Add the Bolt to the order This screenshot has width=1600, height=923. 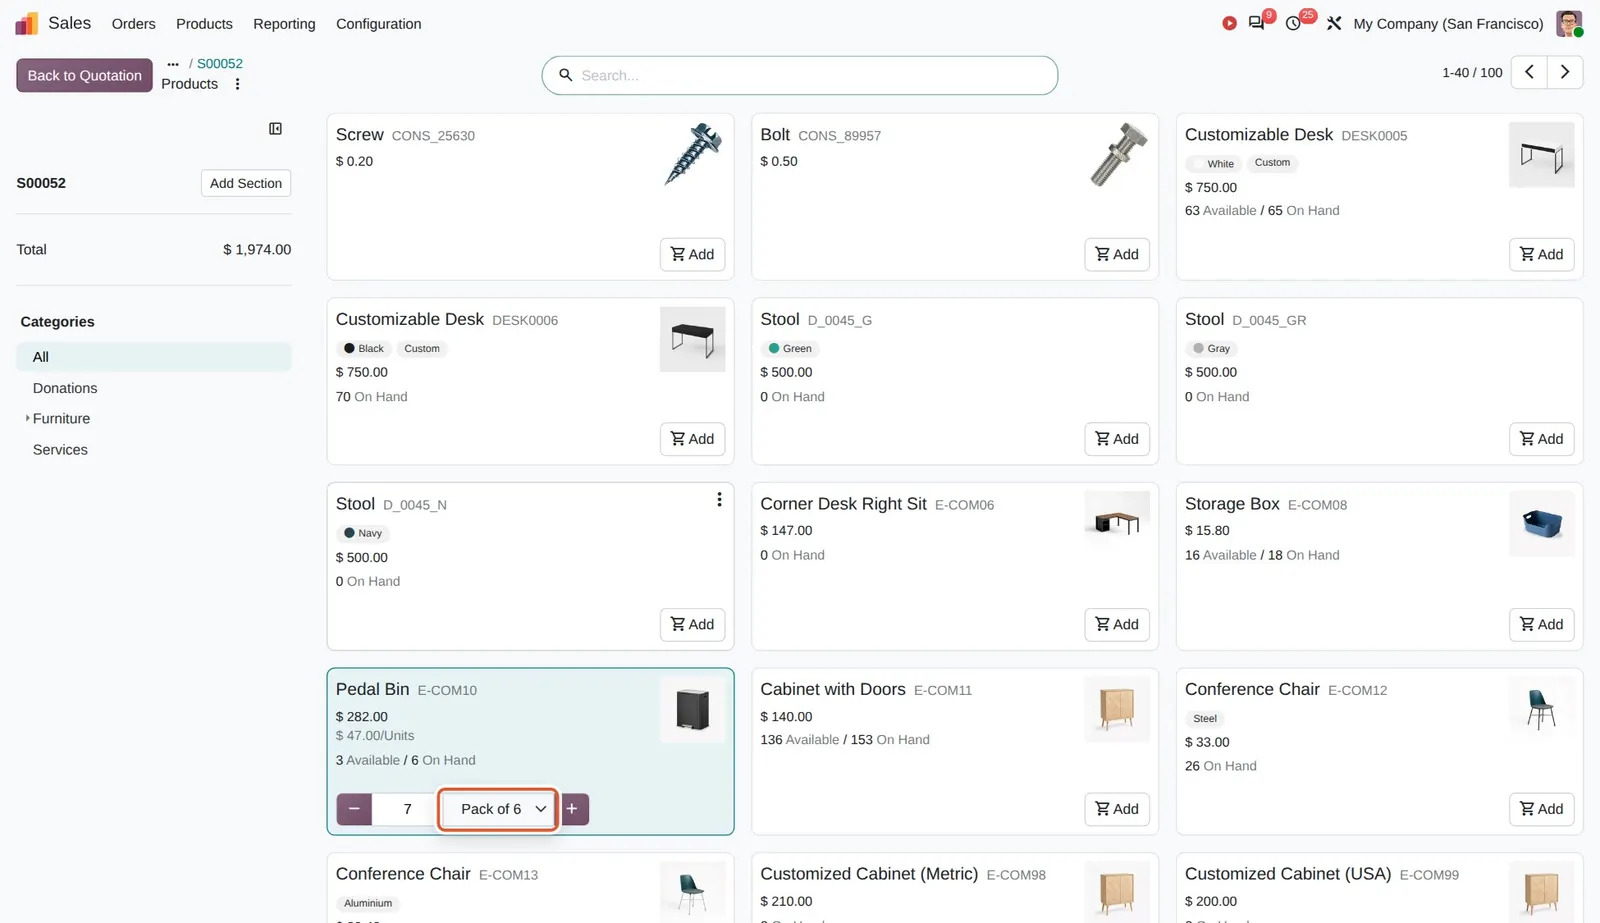click(1117, 254)
